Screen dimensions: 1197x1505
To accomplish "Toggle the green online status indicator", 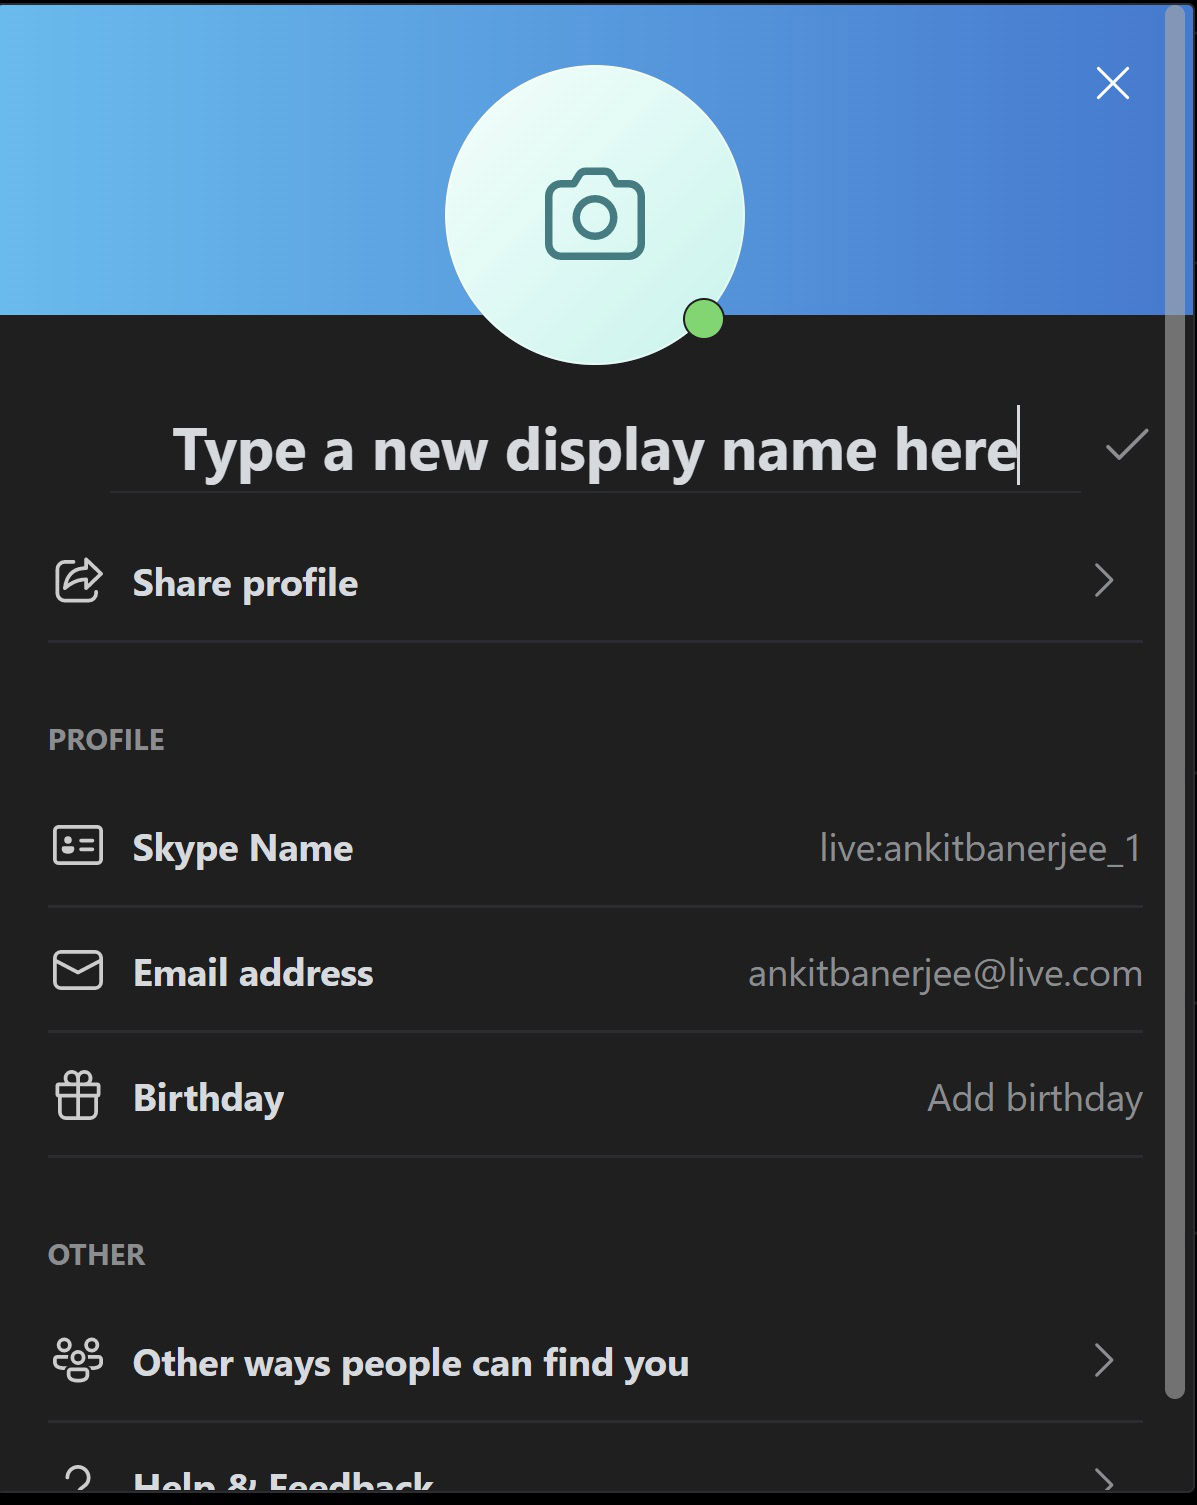I will [x=703, y=319].
